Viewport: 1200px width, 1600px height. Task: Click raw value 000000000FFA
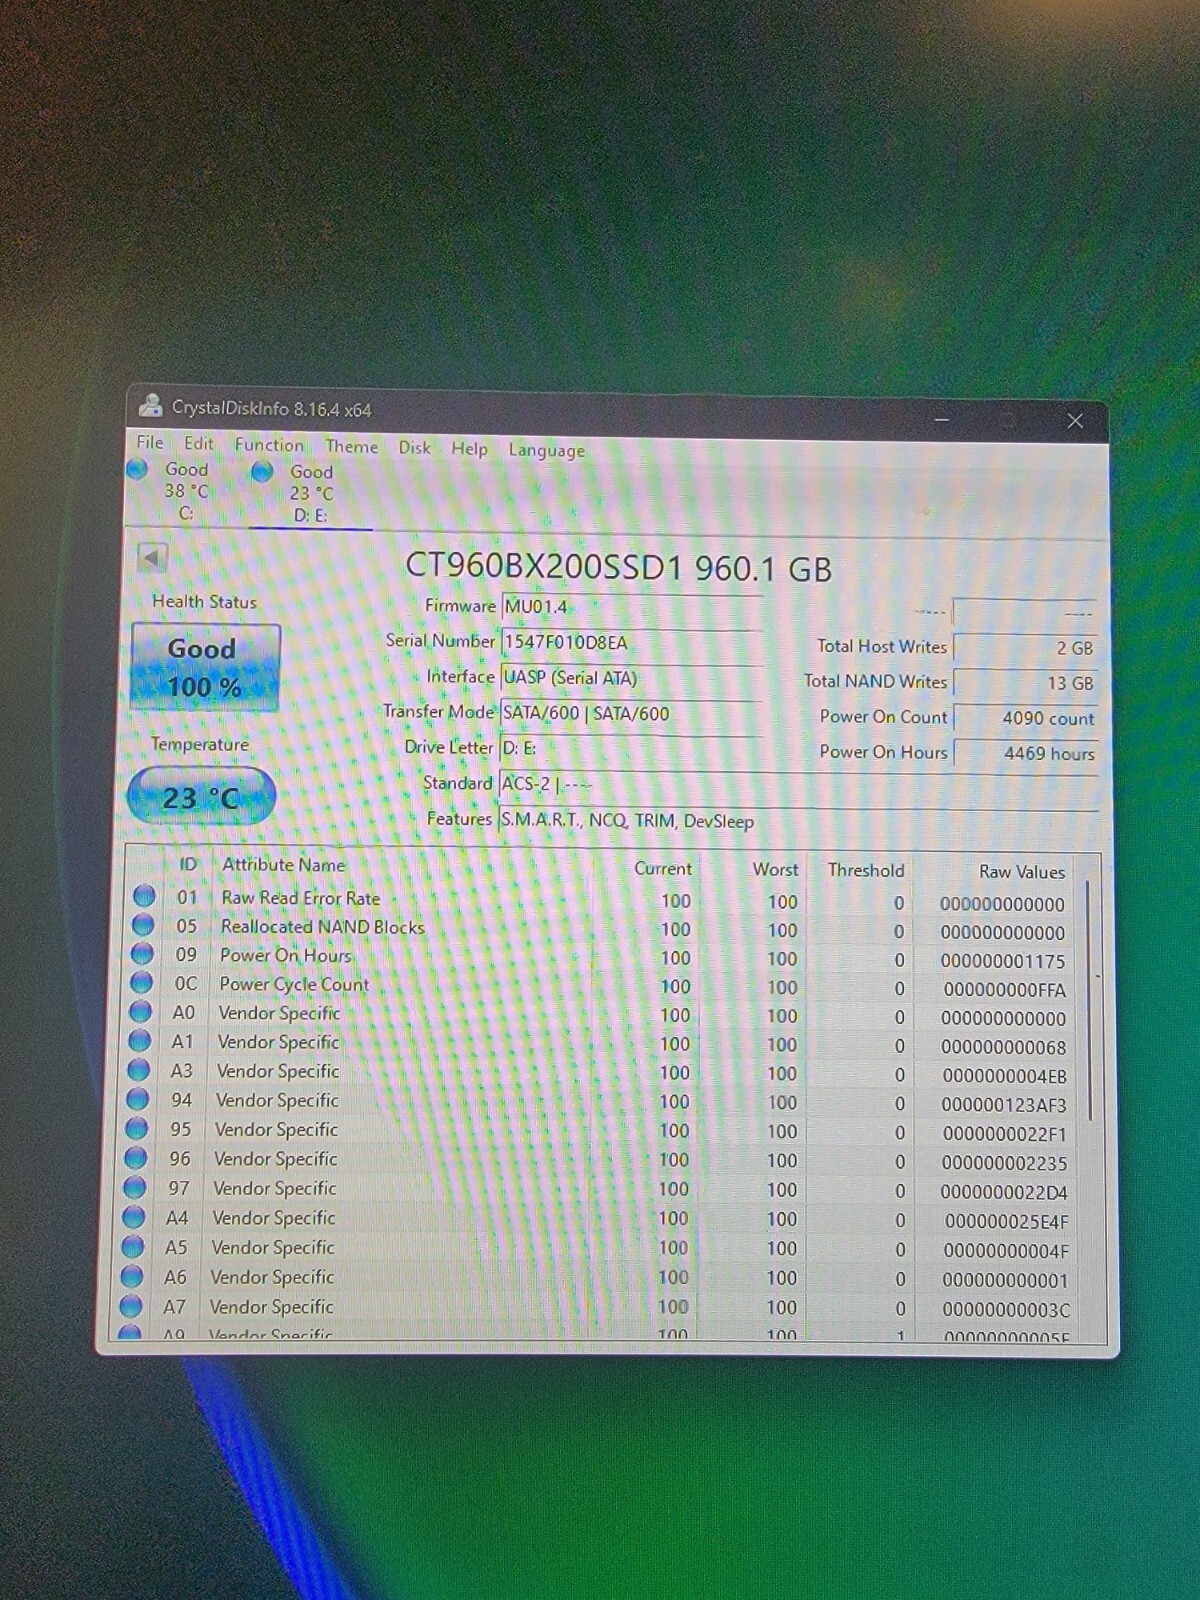pyautogui.click(x=1004, y=990)
